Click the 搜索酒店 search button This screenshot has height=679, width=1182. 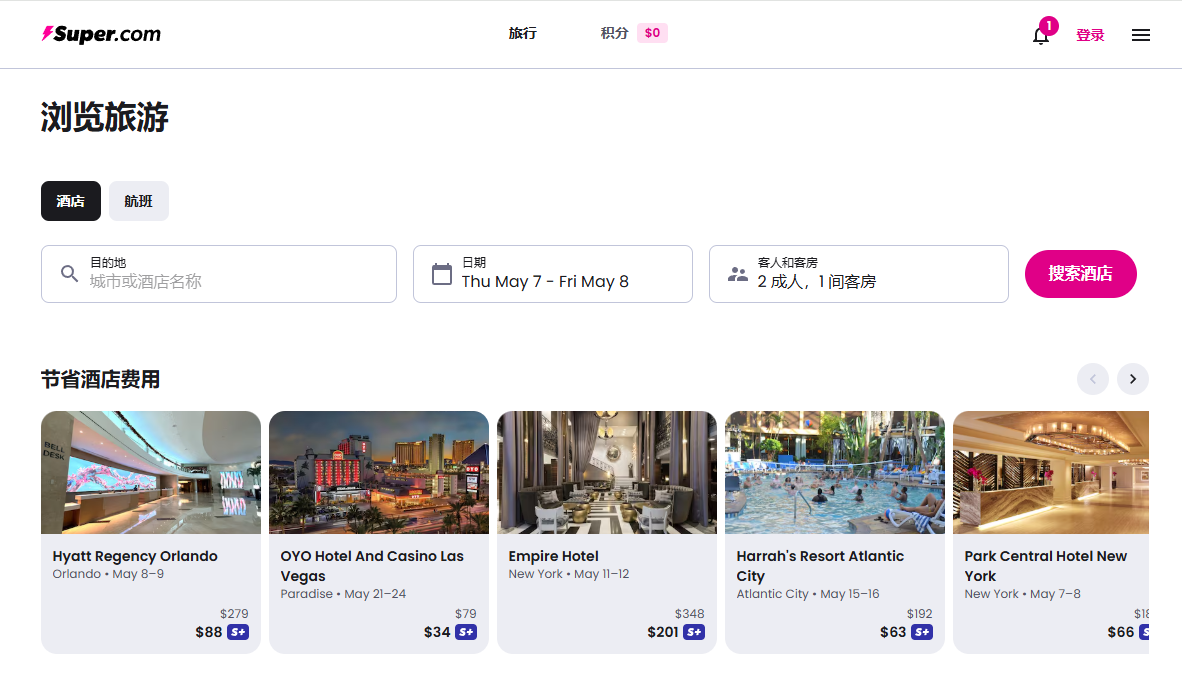(1080, 274)
